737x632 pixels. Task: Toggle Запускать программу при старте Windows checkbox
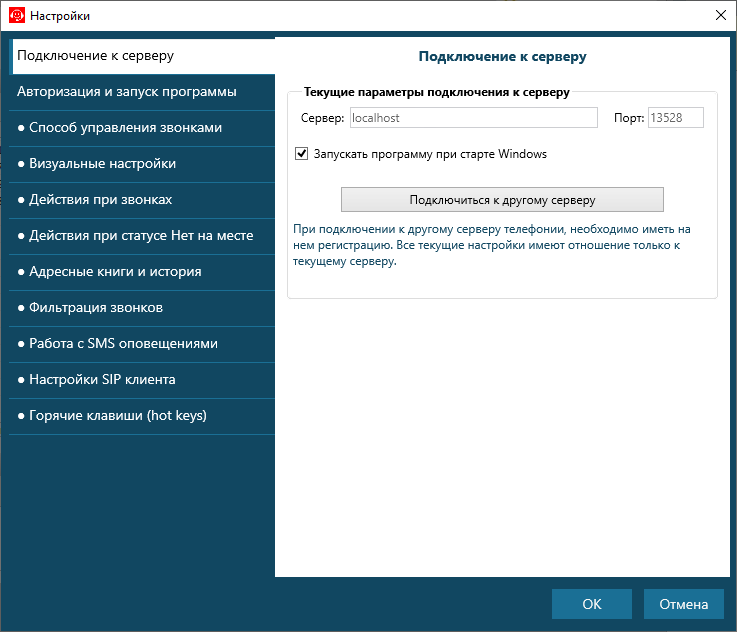(301, 154)
